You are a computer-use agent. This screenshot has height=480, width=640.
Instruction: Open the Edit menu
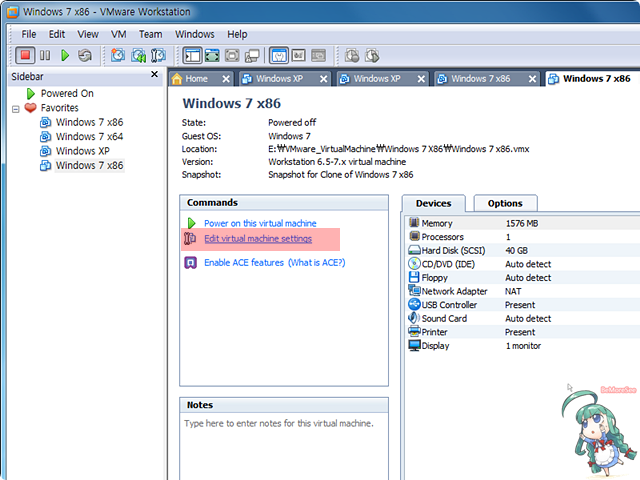point(57,34)
